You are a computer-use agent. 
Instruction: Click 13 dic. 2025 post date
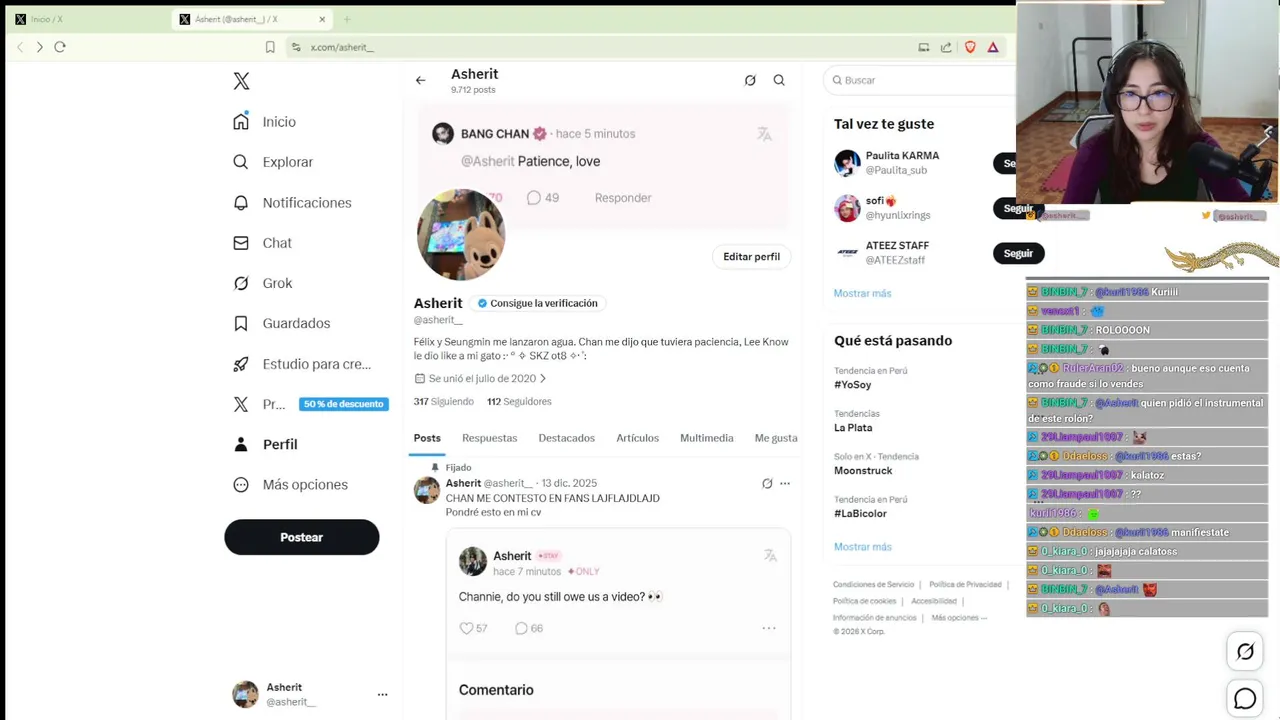[569, 483]
